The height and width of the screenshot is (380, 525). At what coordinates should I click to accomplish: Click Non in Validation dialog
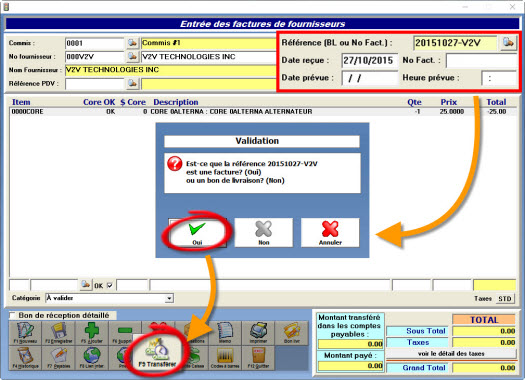coord(264,233)
